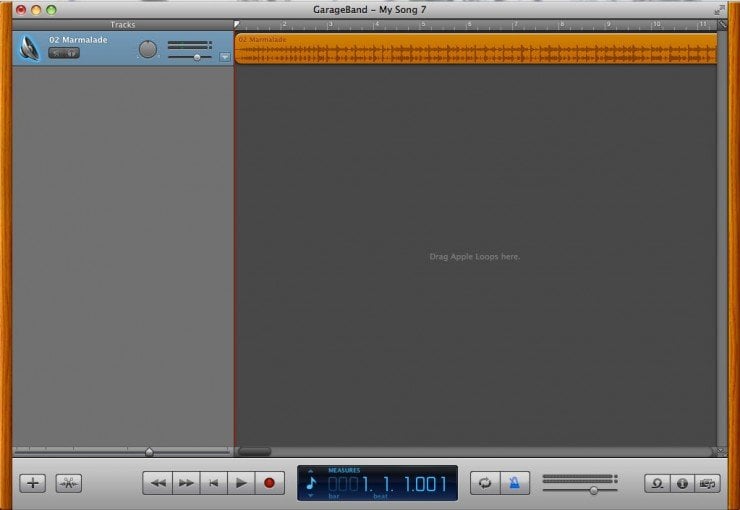Click the lock-playheads button at bottom right
This screenshot has height=510, width=740.
point(720,451)
